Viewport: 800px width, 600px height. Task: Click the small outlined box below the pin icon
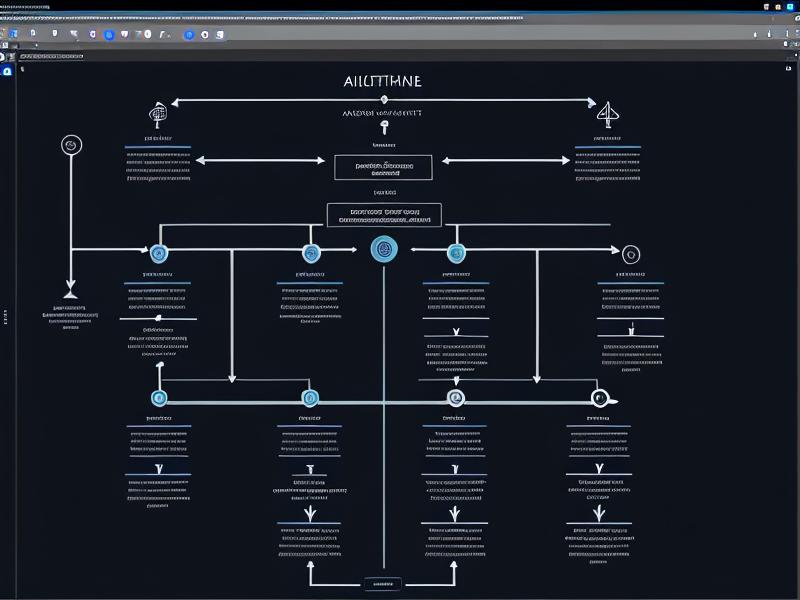(383, 167)
